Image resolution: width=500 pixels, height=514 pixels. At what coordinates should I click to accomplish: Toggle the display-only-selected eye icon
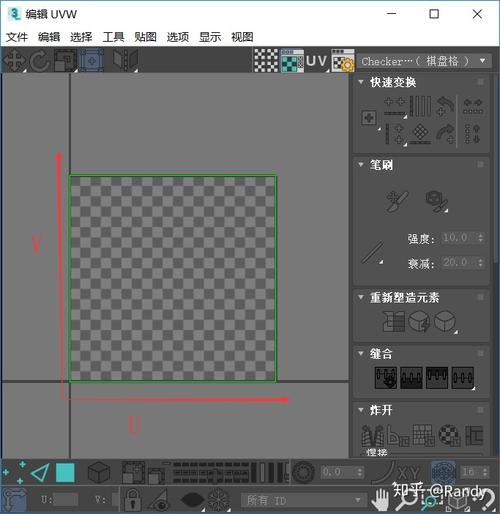[x=159, y=499]
